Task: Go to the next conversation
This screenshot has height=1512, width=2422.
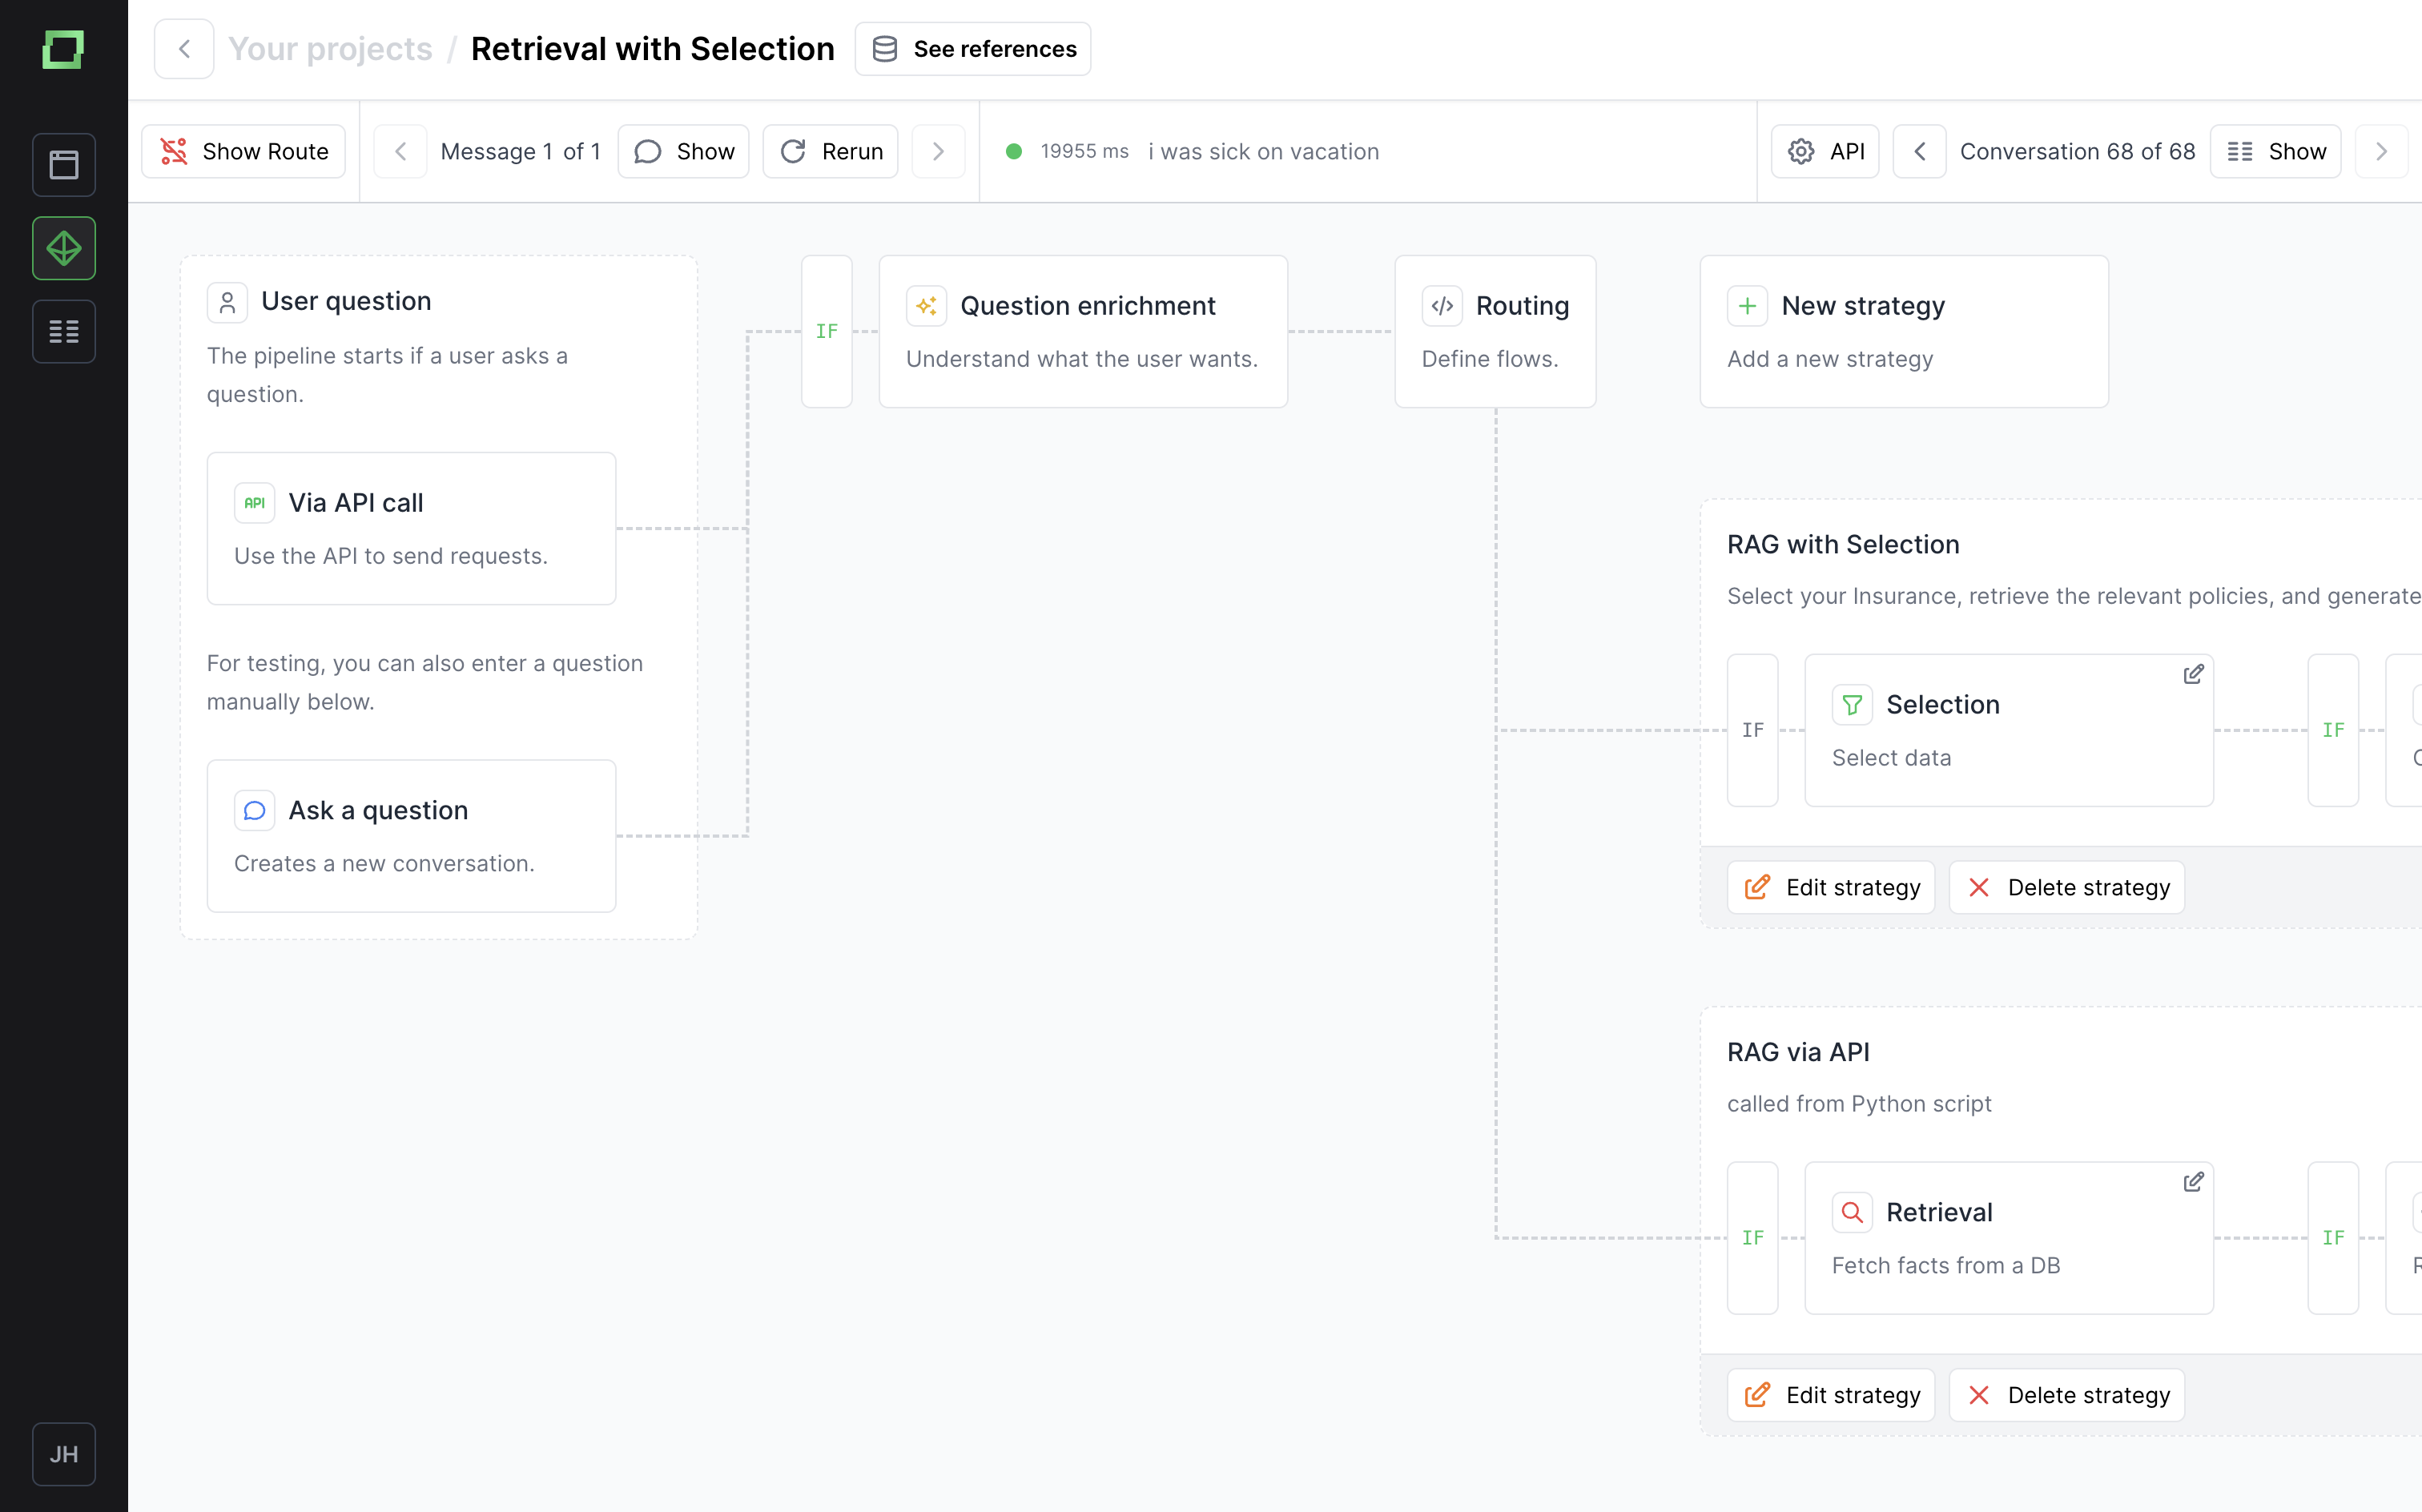Action: tap(2382, 151)
